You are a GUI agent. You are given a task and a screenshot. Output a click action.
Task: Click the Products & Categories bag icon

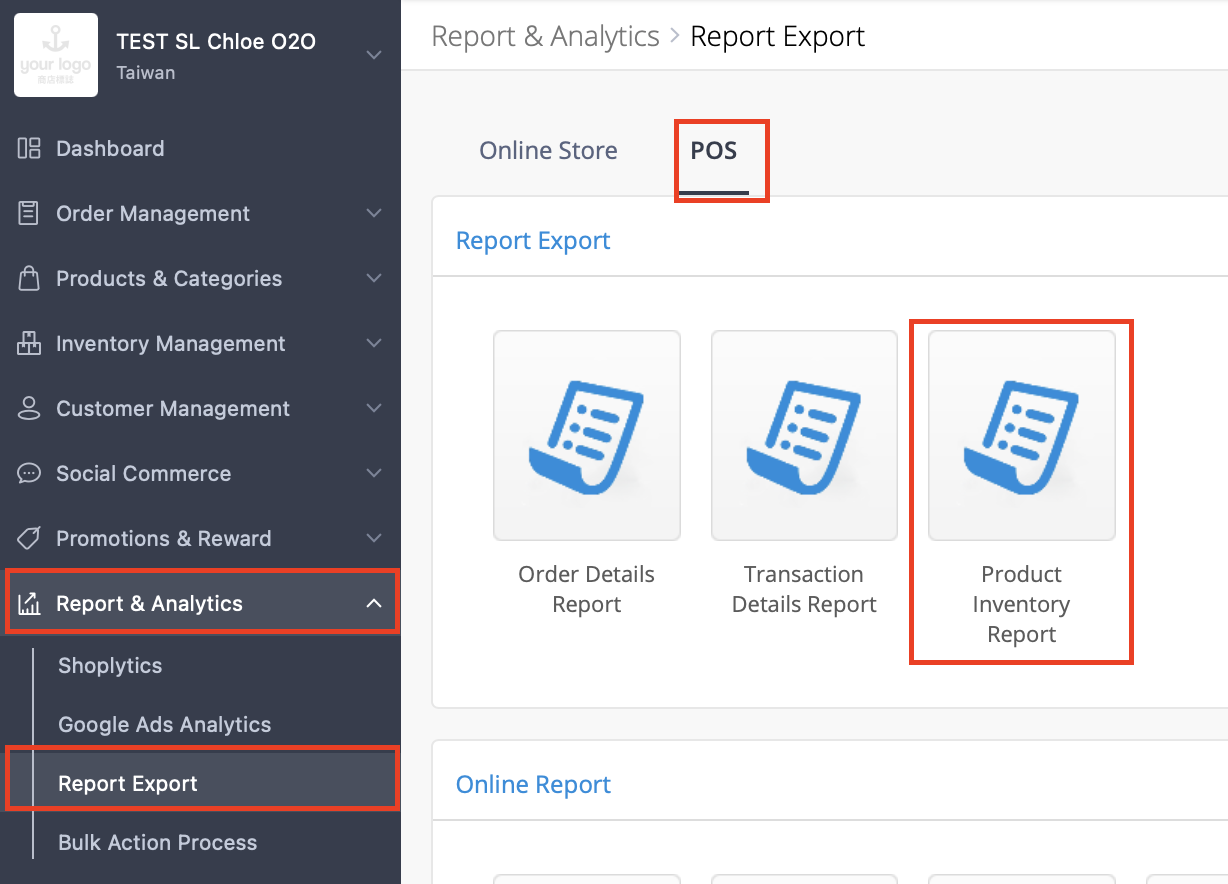[29, 279]
